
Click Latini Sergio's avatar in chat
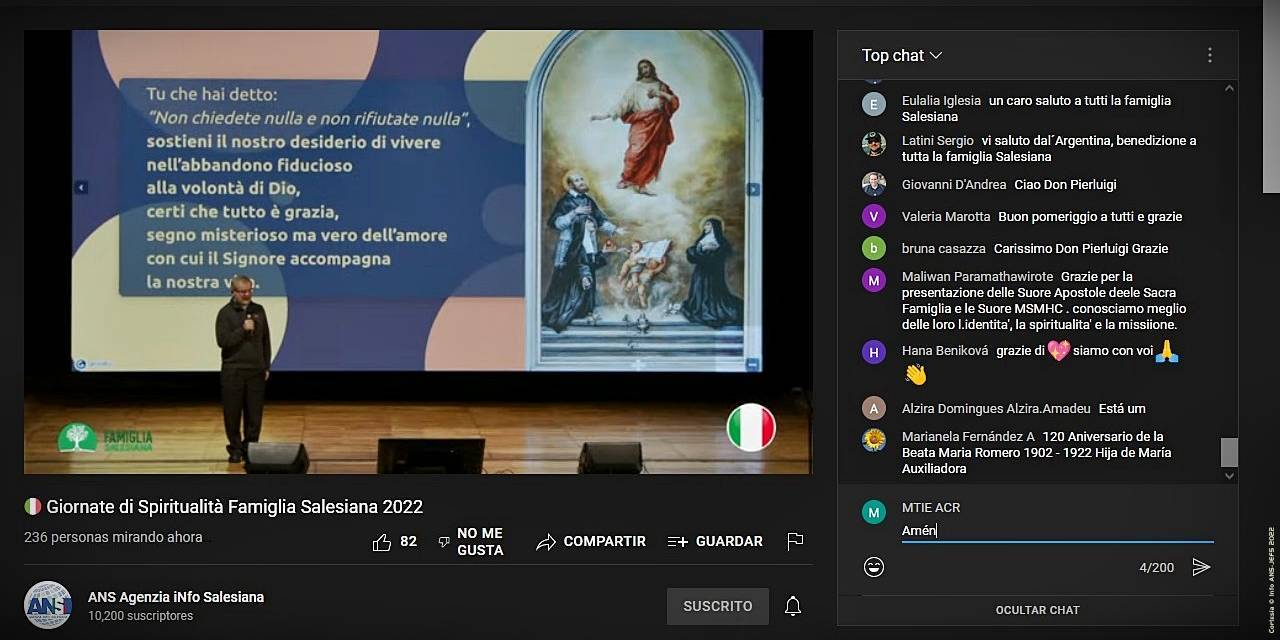874,144
